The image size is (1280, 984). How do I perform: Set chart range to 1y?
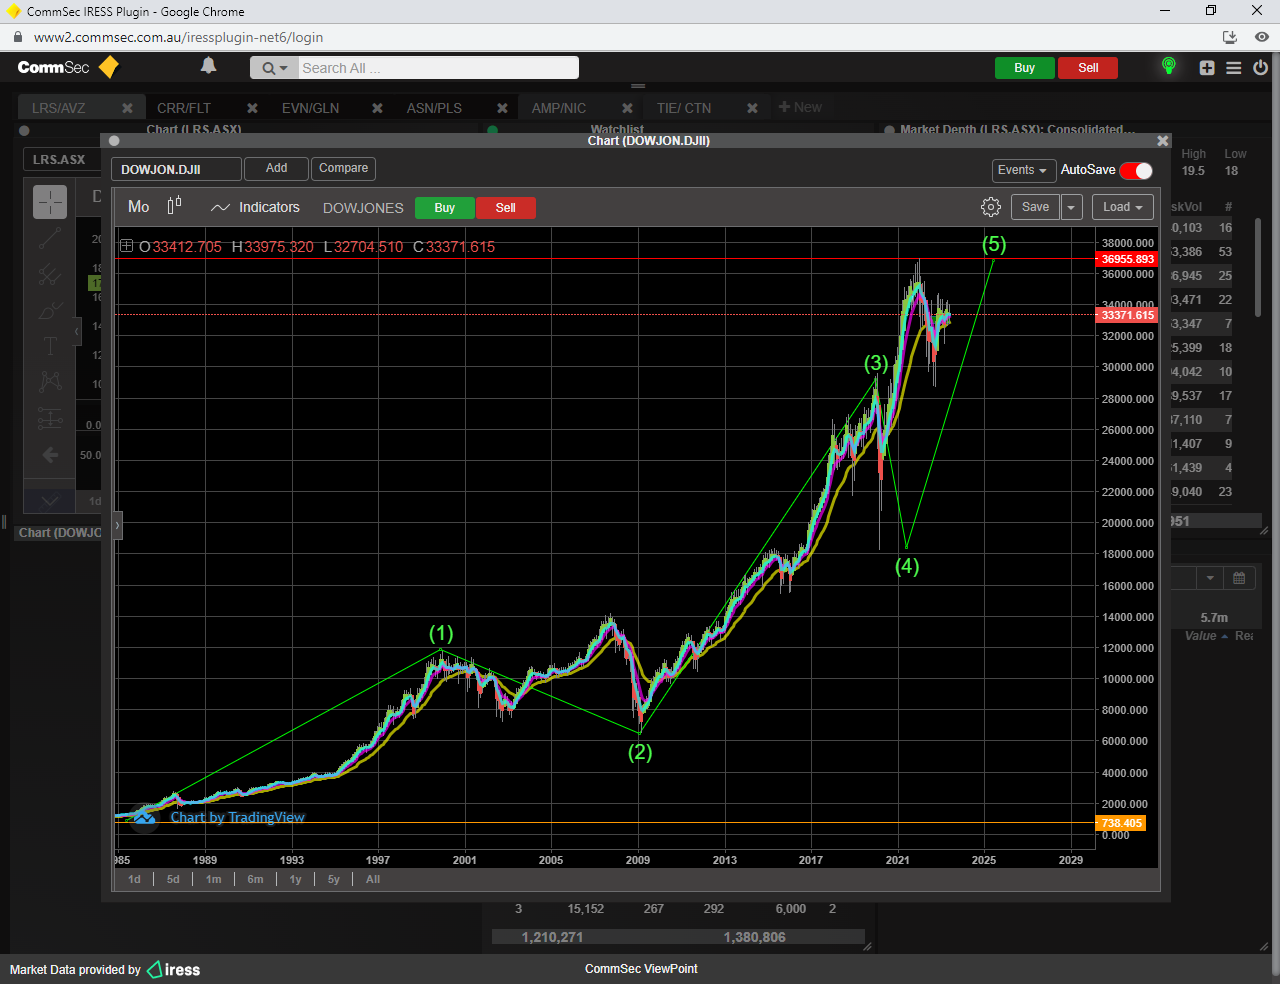pos(295,879)
